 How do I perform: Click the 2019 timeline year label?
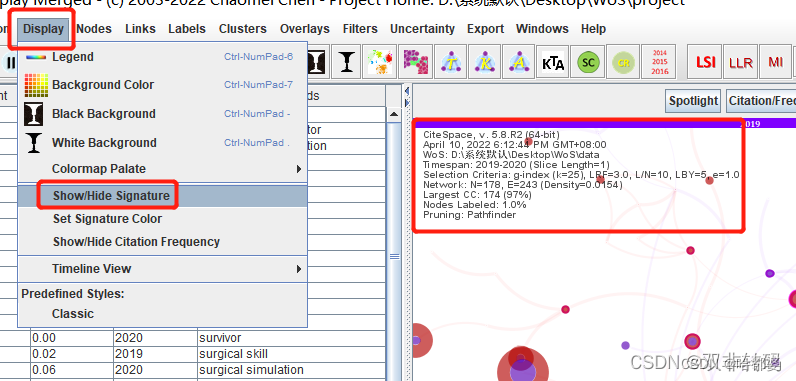tap(749, 124)
